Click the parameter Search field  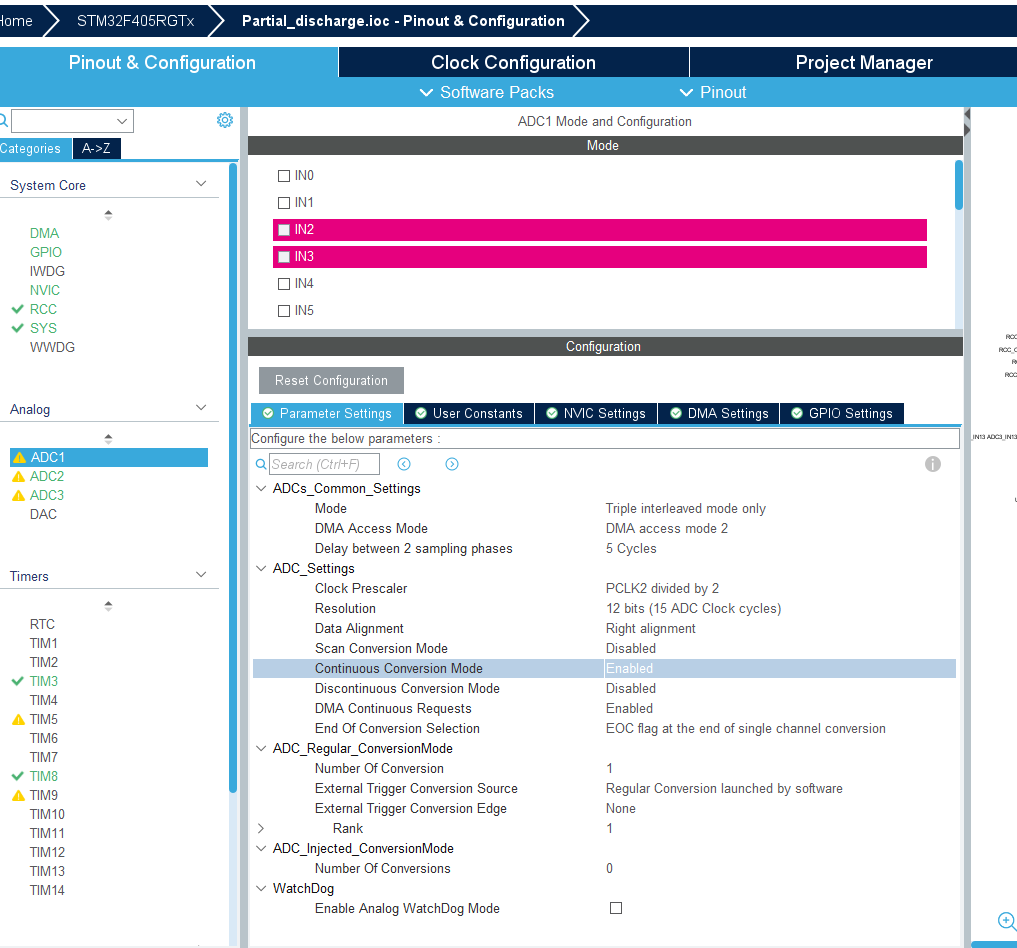[324, 464]
